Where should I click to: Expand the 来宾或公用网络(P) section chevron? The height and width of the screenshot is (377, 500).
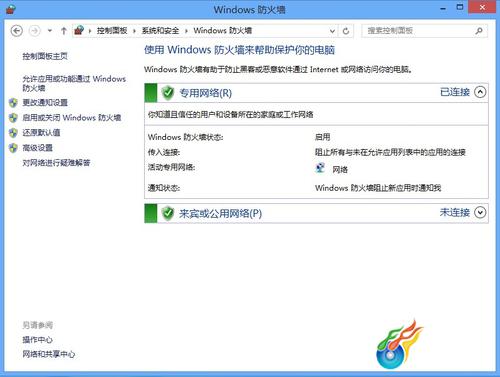pos(480,212)
